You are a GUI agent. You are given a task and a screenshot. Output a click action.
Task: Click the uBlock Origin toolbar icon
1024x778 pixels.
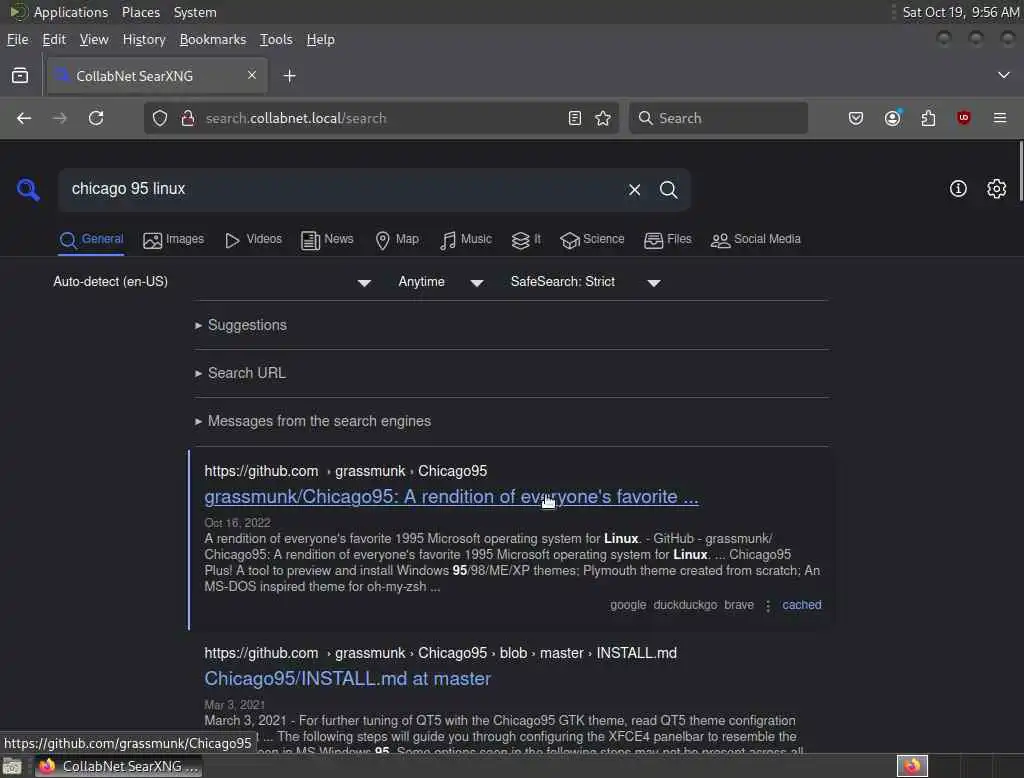(963, 118)
